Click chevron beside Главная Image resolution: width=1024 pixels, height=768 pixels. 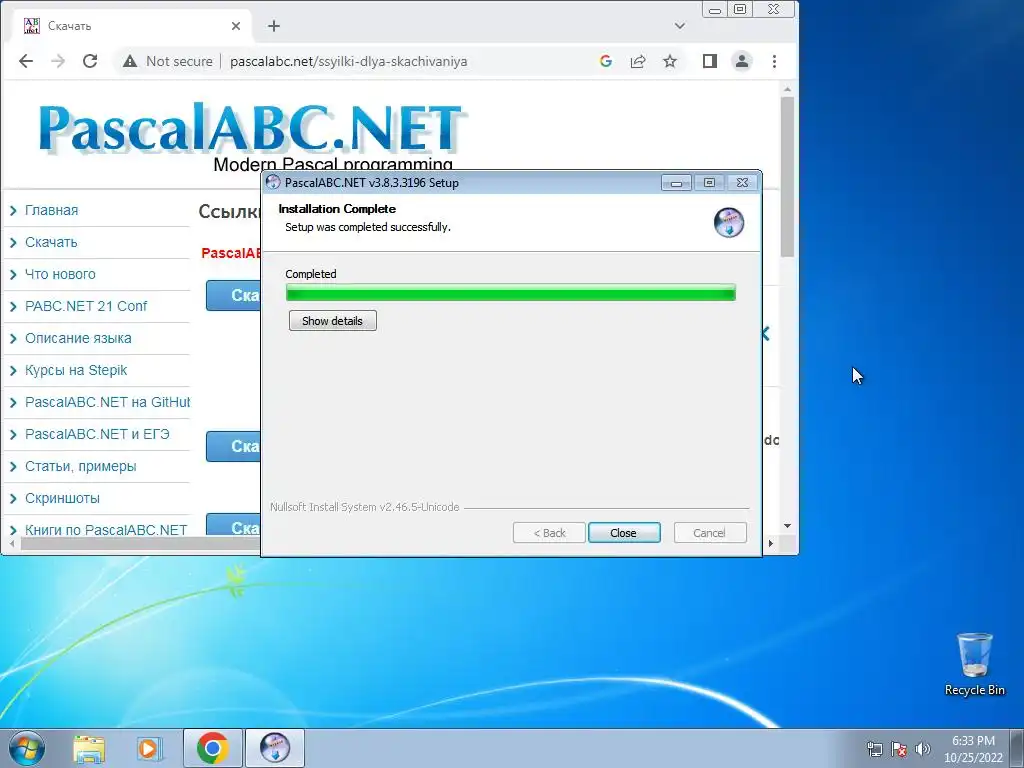(x=13, y=210)
